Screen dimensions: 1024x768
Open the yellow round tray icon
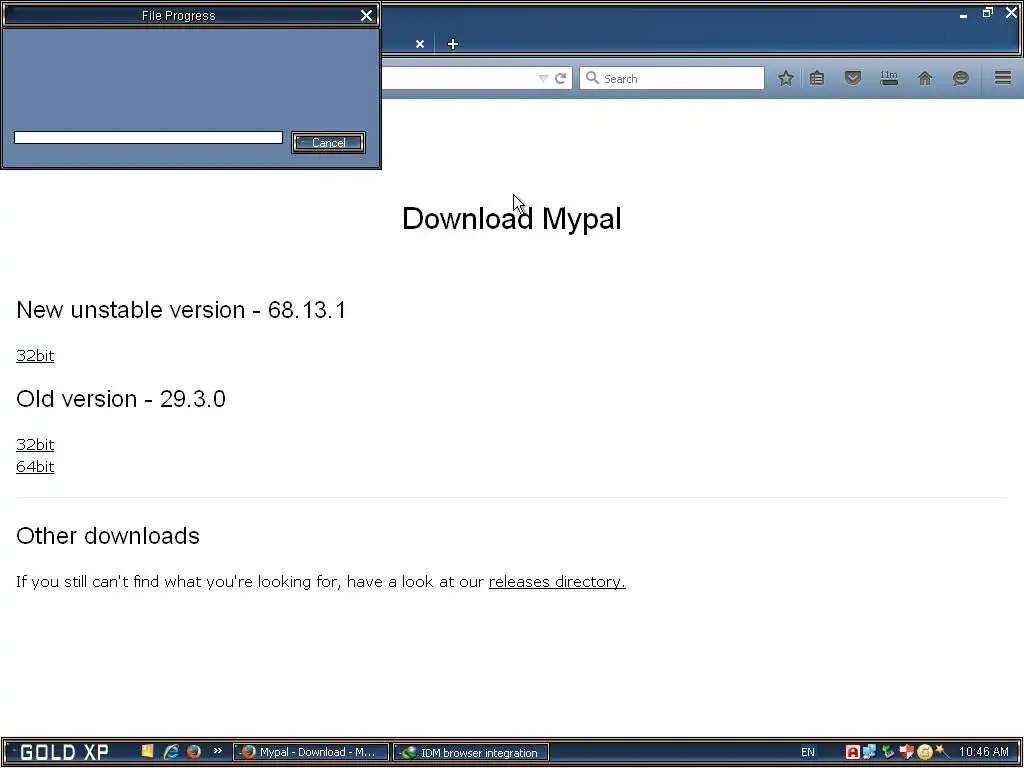point(924,752)
